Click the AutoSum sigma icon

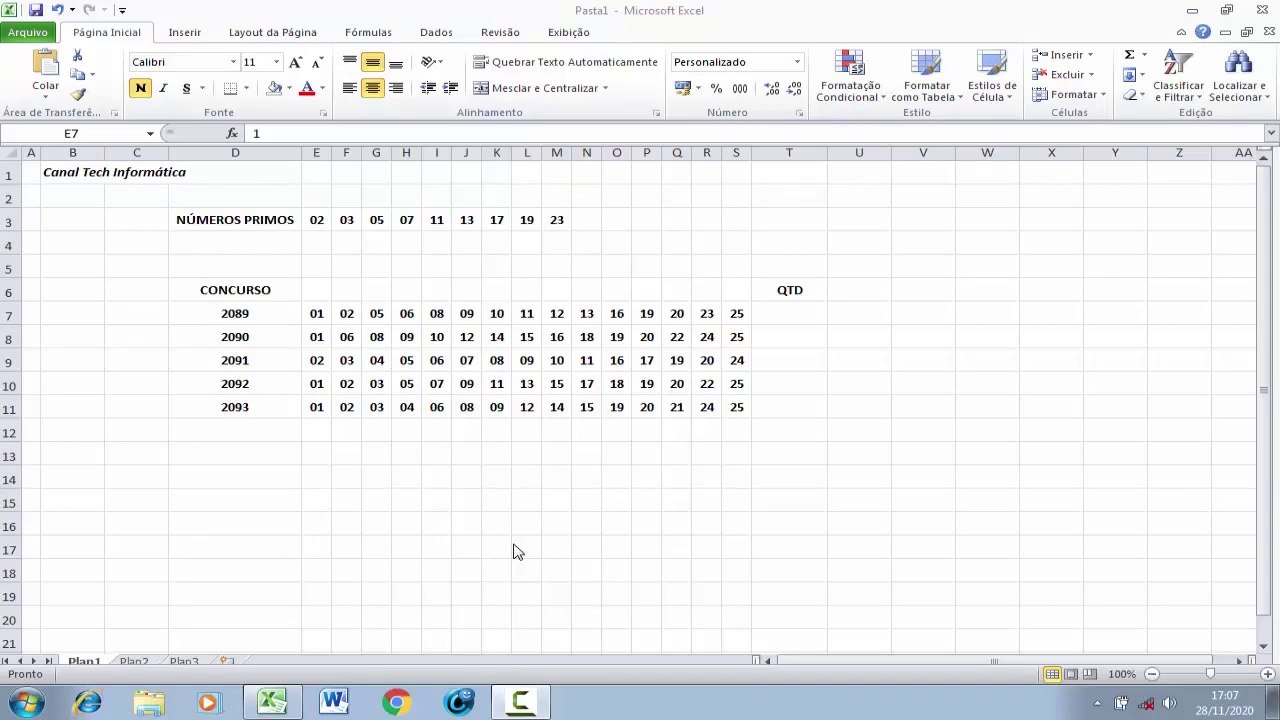1129,55
